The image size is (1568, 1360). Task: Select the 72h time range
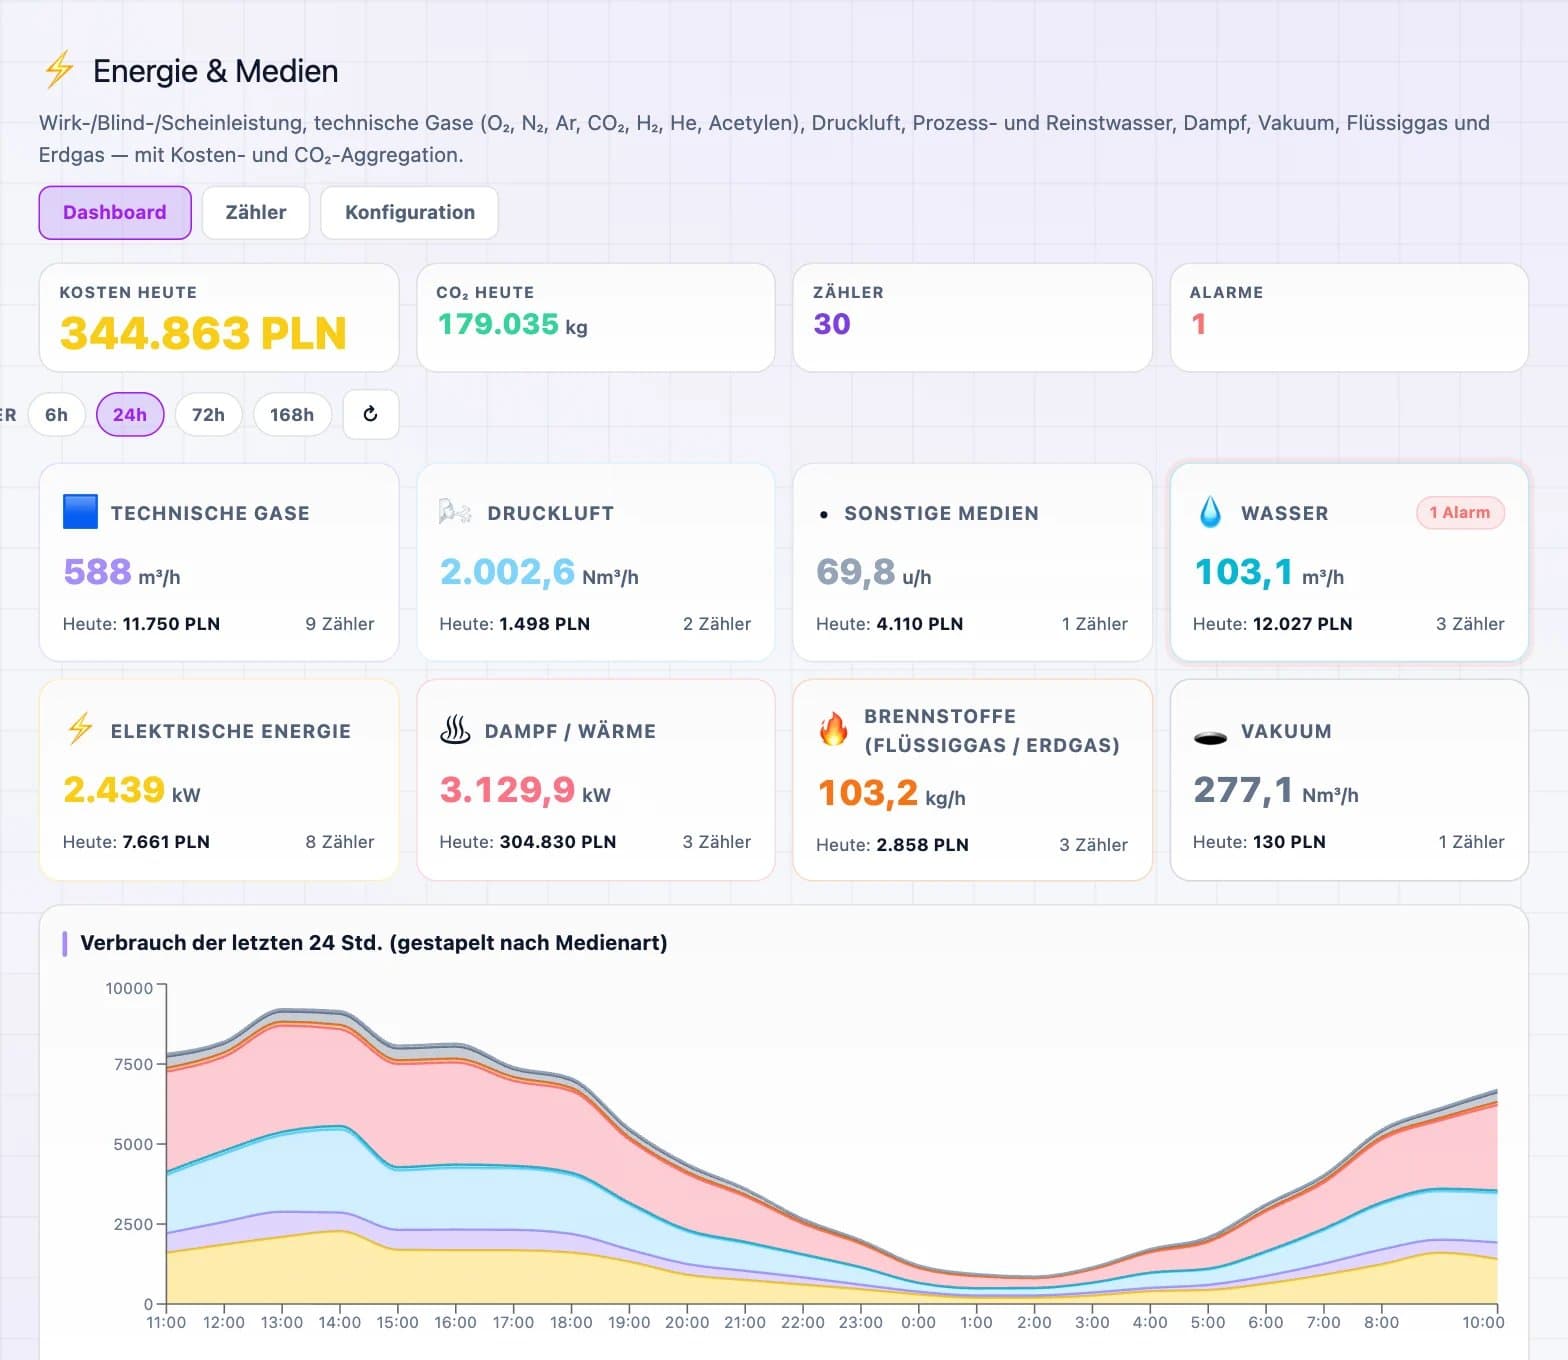(208, 414)
